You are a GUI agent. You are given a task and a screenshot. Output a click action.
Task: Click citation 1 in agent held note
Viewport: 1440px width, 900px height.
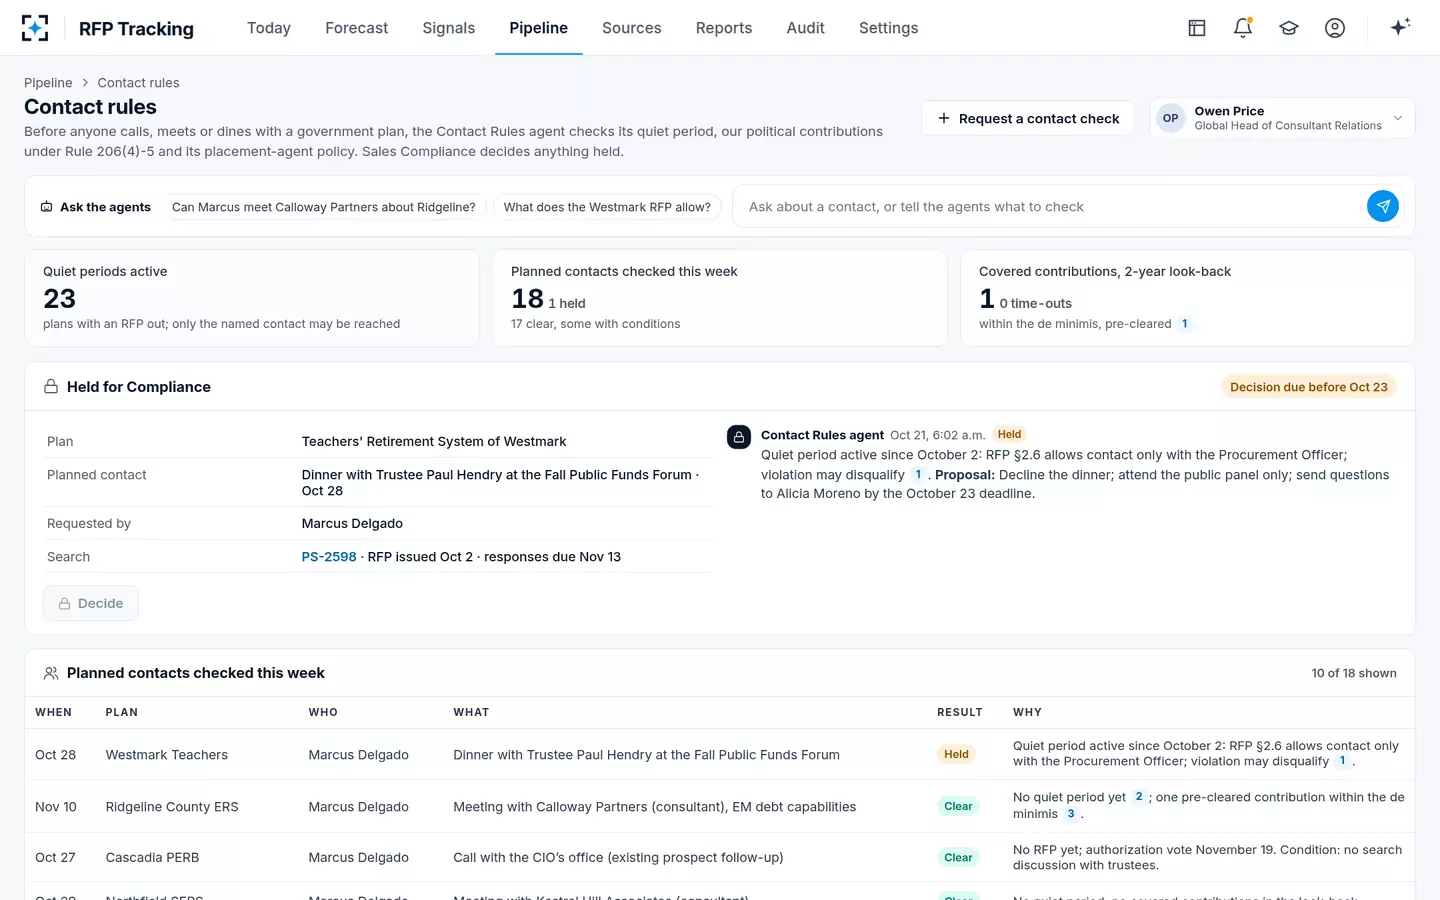tap(918, 475)
